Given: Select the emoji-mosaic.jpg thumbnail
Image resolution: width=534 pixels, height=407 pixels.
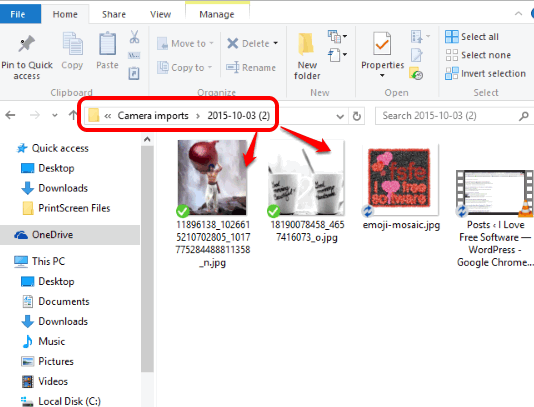Looking at the screenshot, I should pyautogui.click(x=400, y=180).
